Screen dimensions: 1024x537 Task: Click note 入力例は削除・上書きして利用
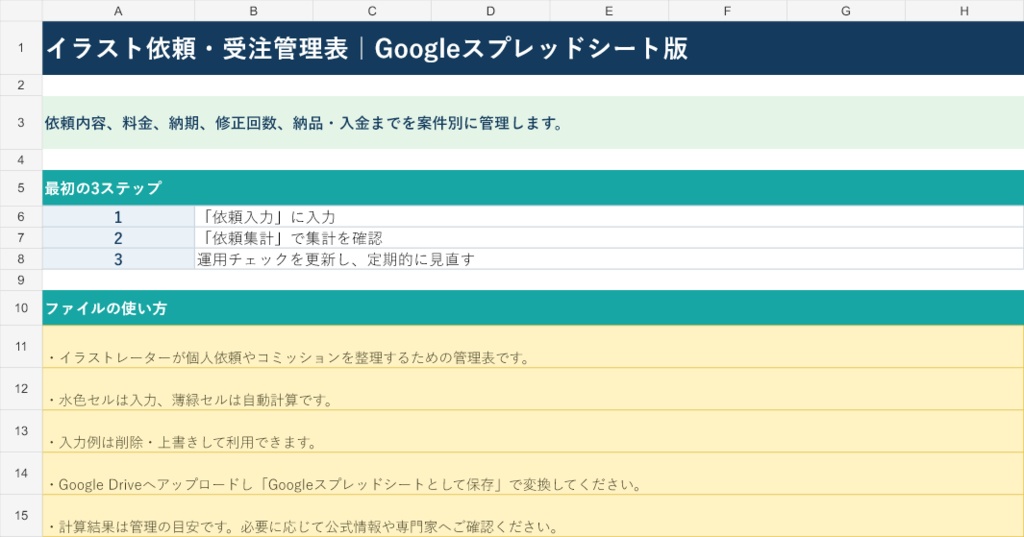pos(533,431)
